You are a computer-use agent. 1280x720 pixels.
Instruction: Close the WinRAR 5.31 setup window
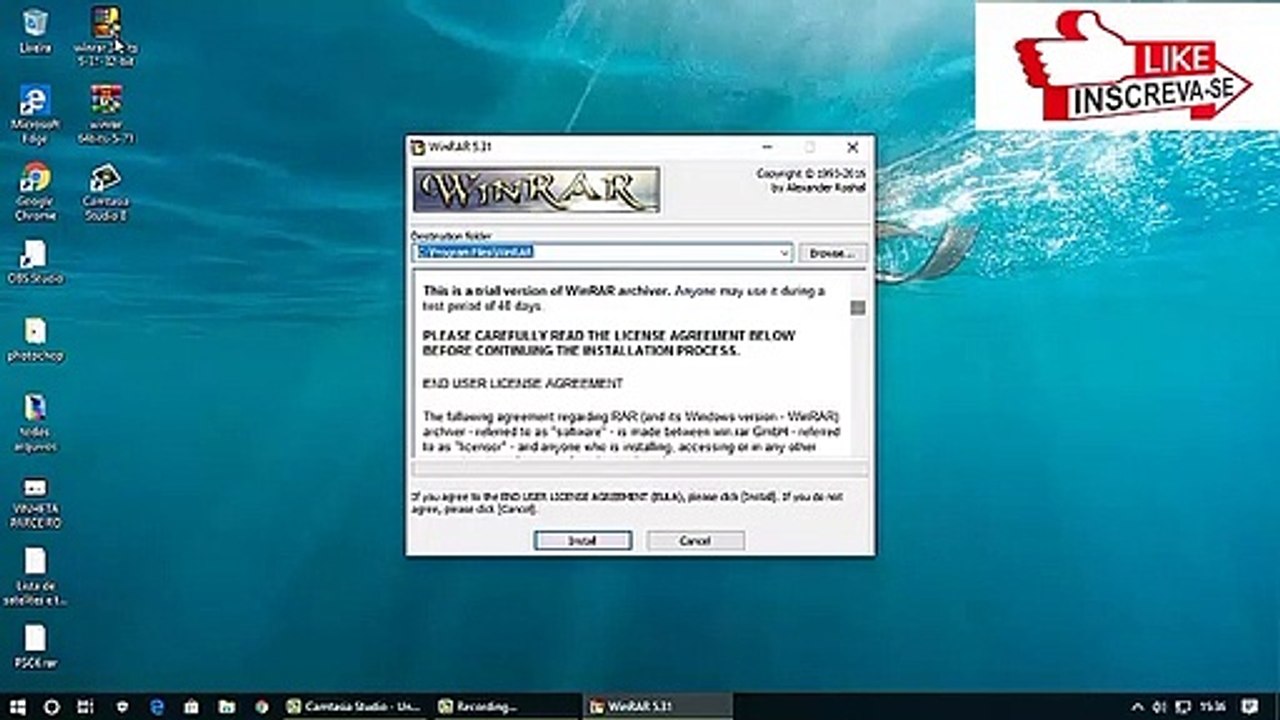coord(852,147)
